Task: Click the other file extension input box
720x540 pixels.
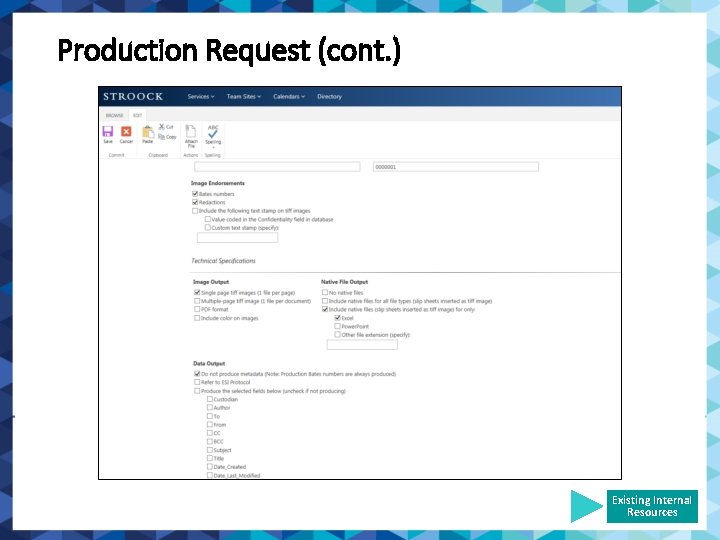Action: tap(362, 344)
